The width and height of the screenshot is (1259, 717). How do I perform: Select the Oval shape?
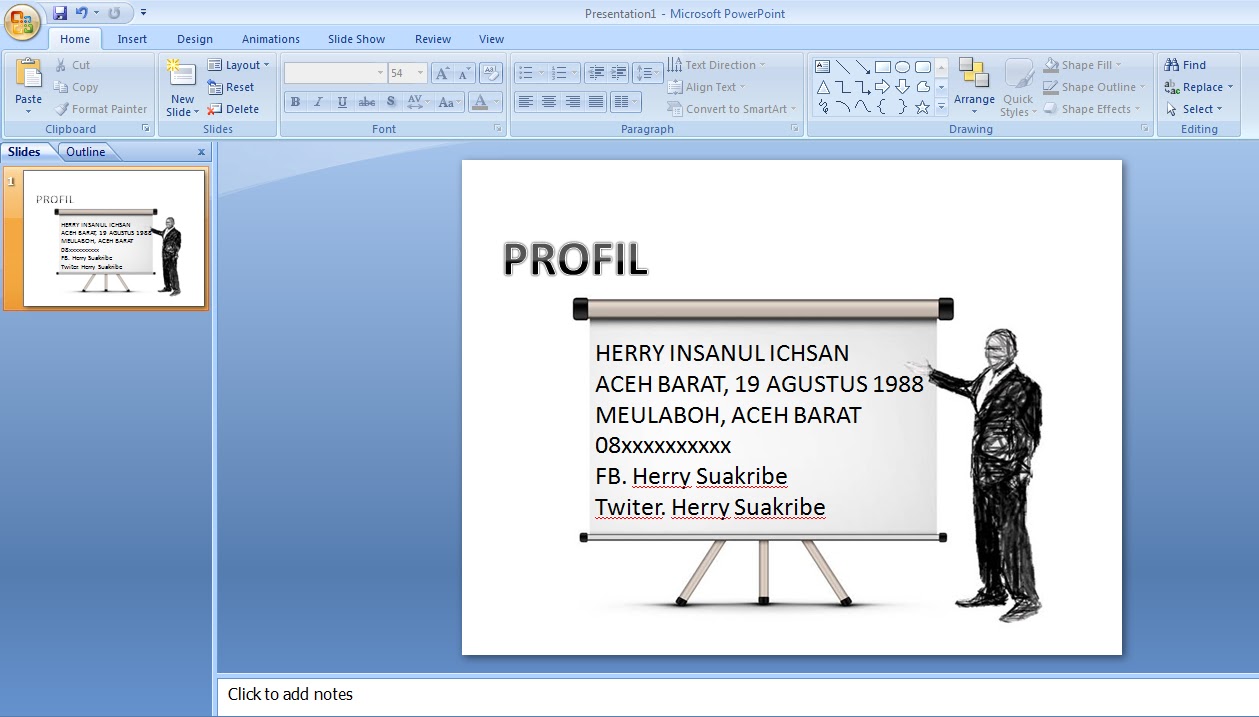(x=902, y=67)
